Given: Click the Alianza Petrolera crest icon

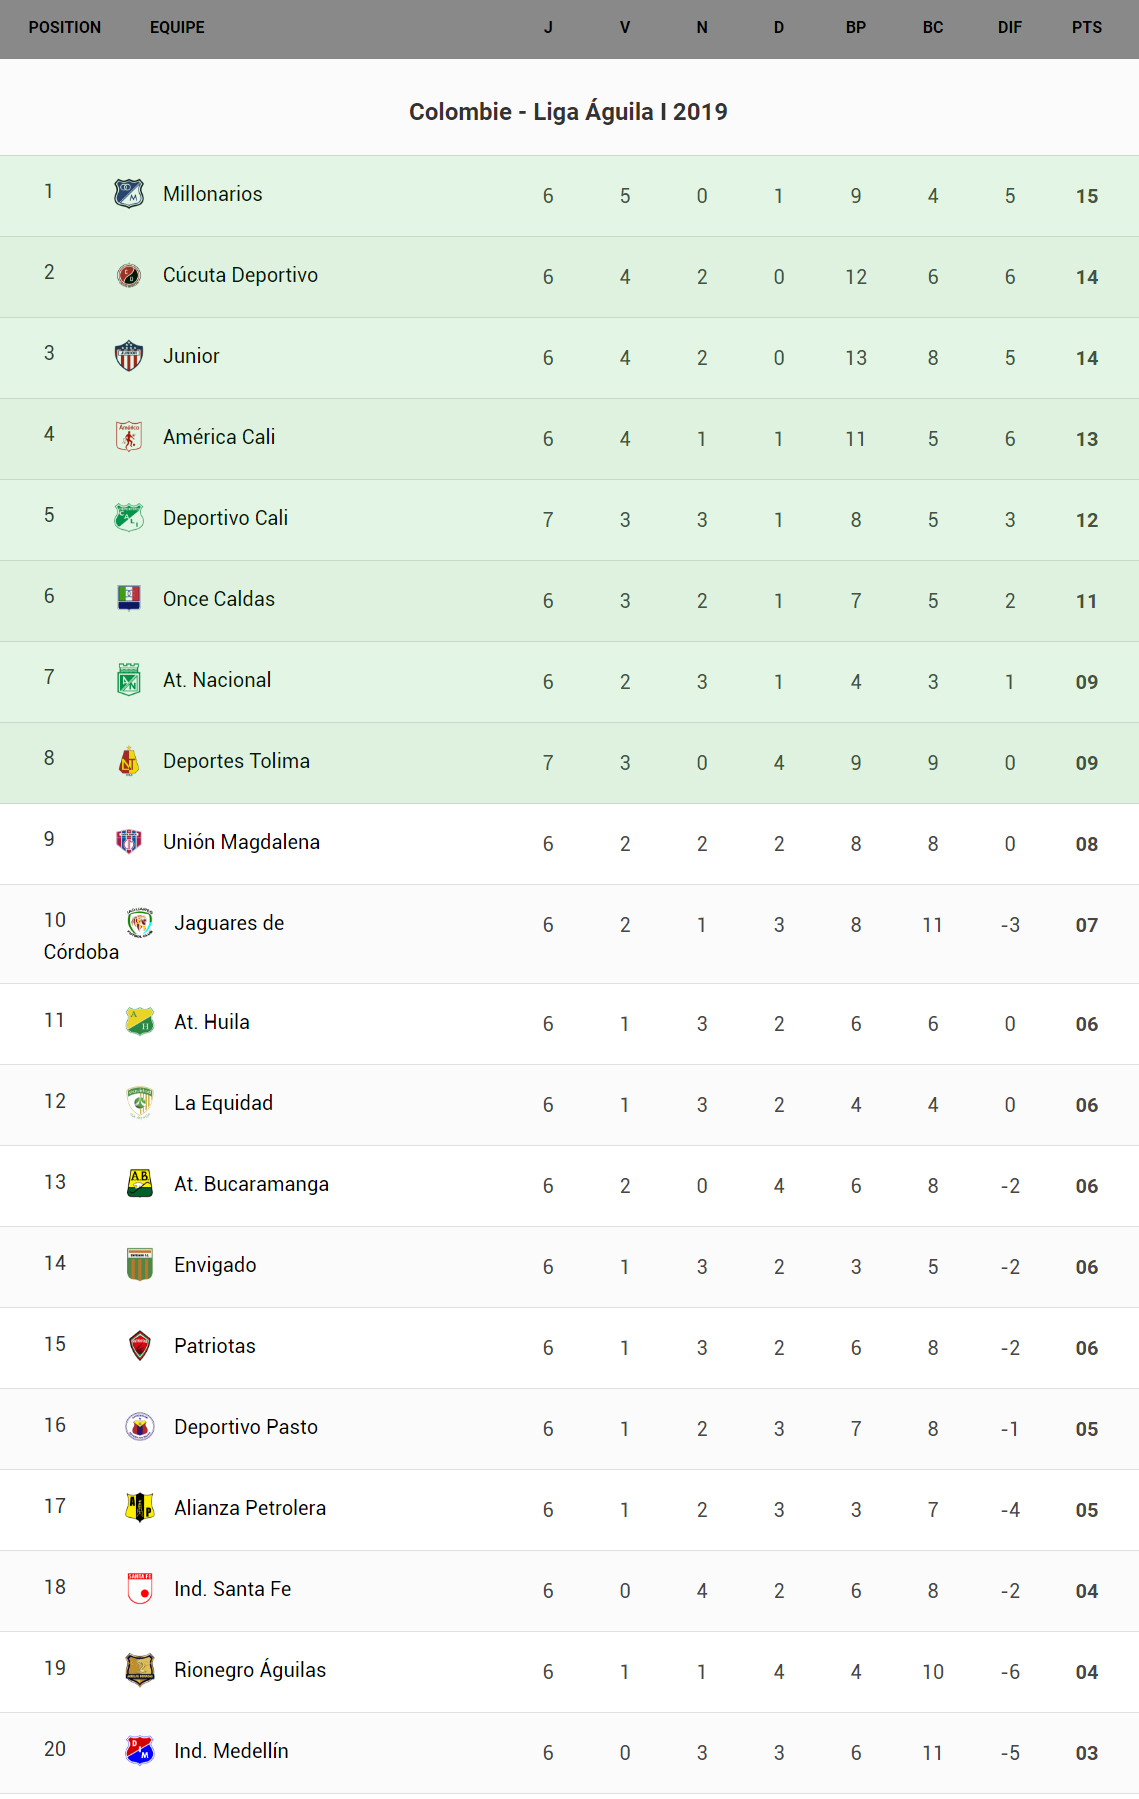Looking at the screenshot, I should (140, 1507).
